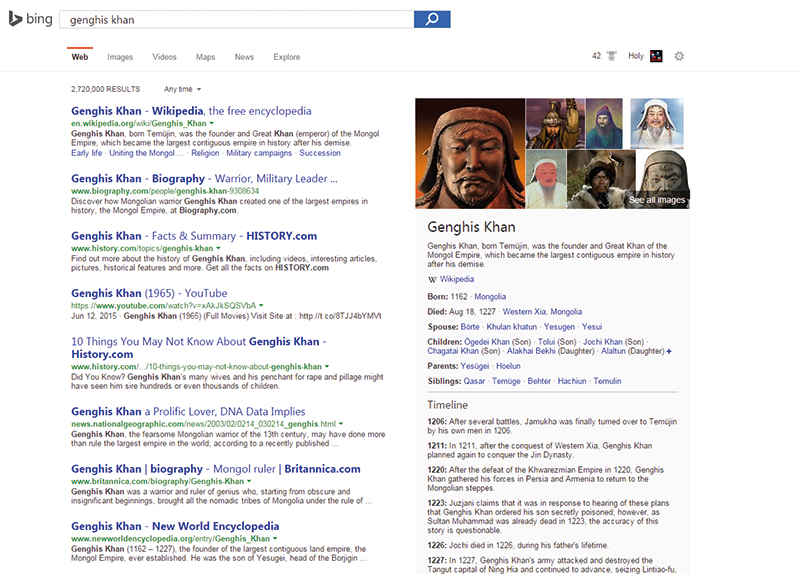Jump to Religion sublink
Screen dimensions: 800x574
click(x=205, y=153)
